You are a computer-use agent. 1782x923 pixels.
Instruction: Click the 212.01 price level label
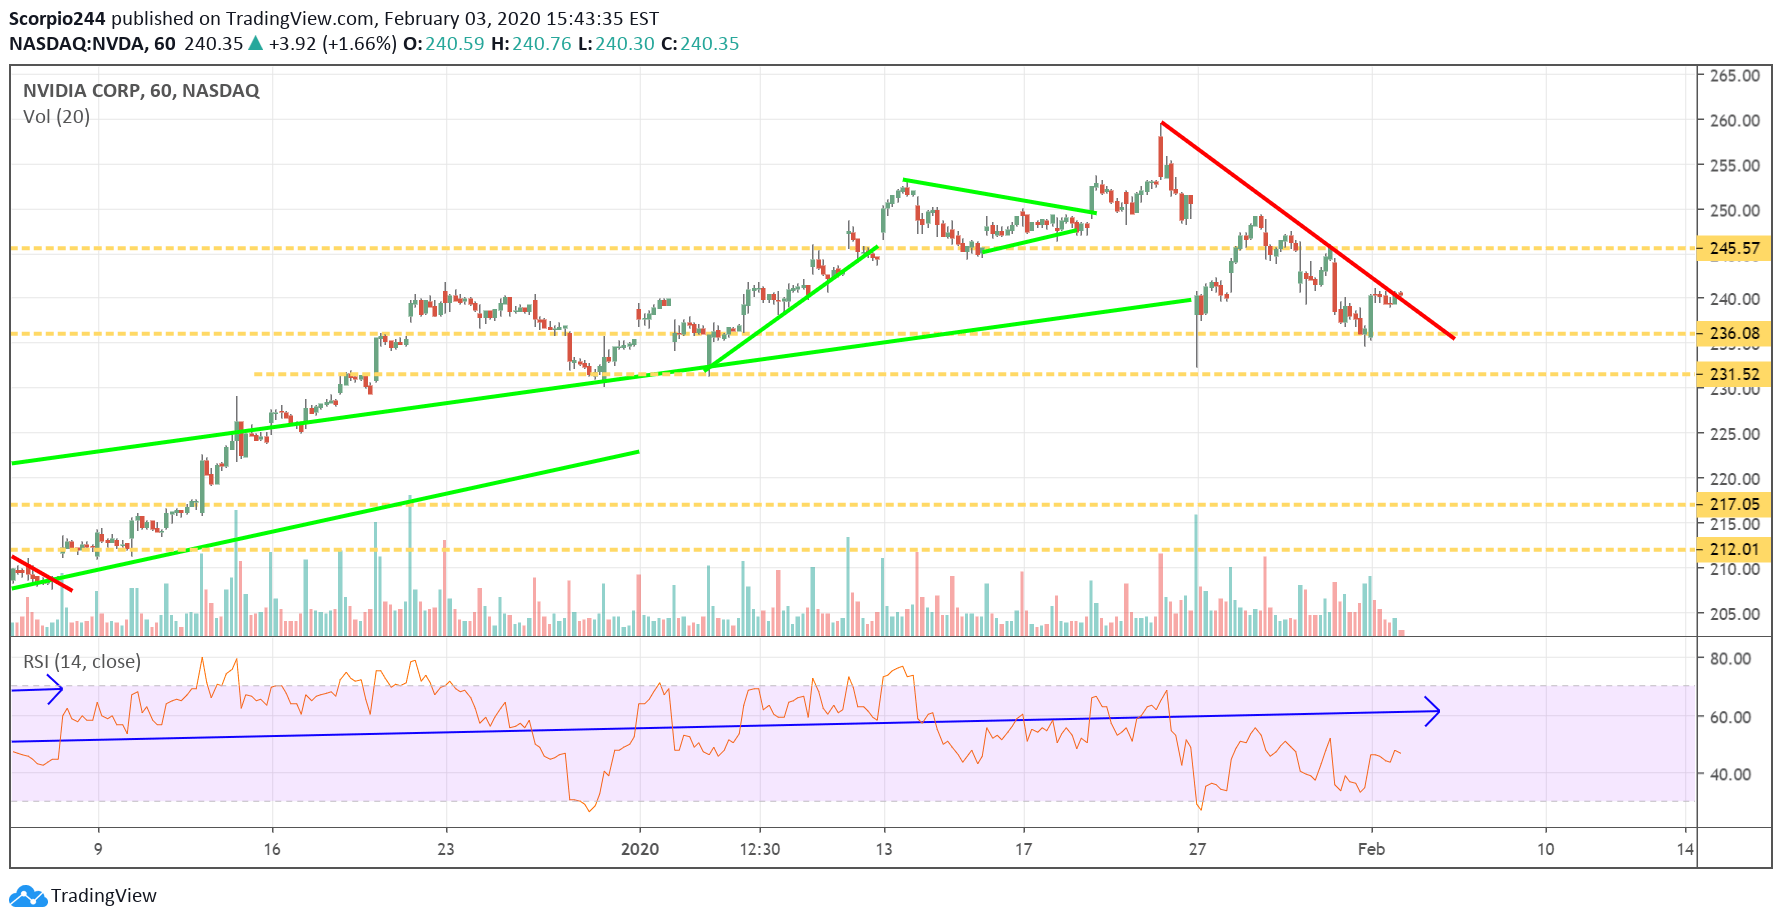point(1734,549)
